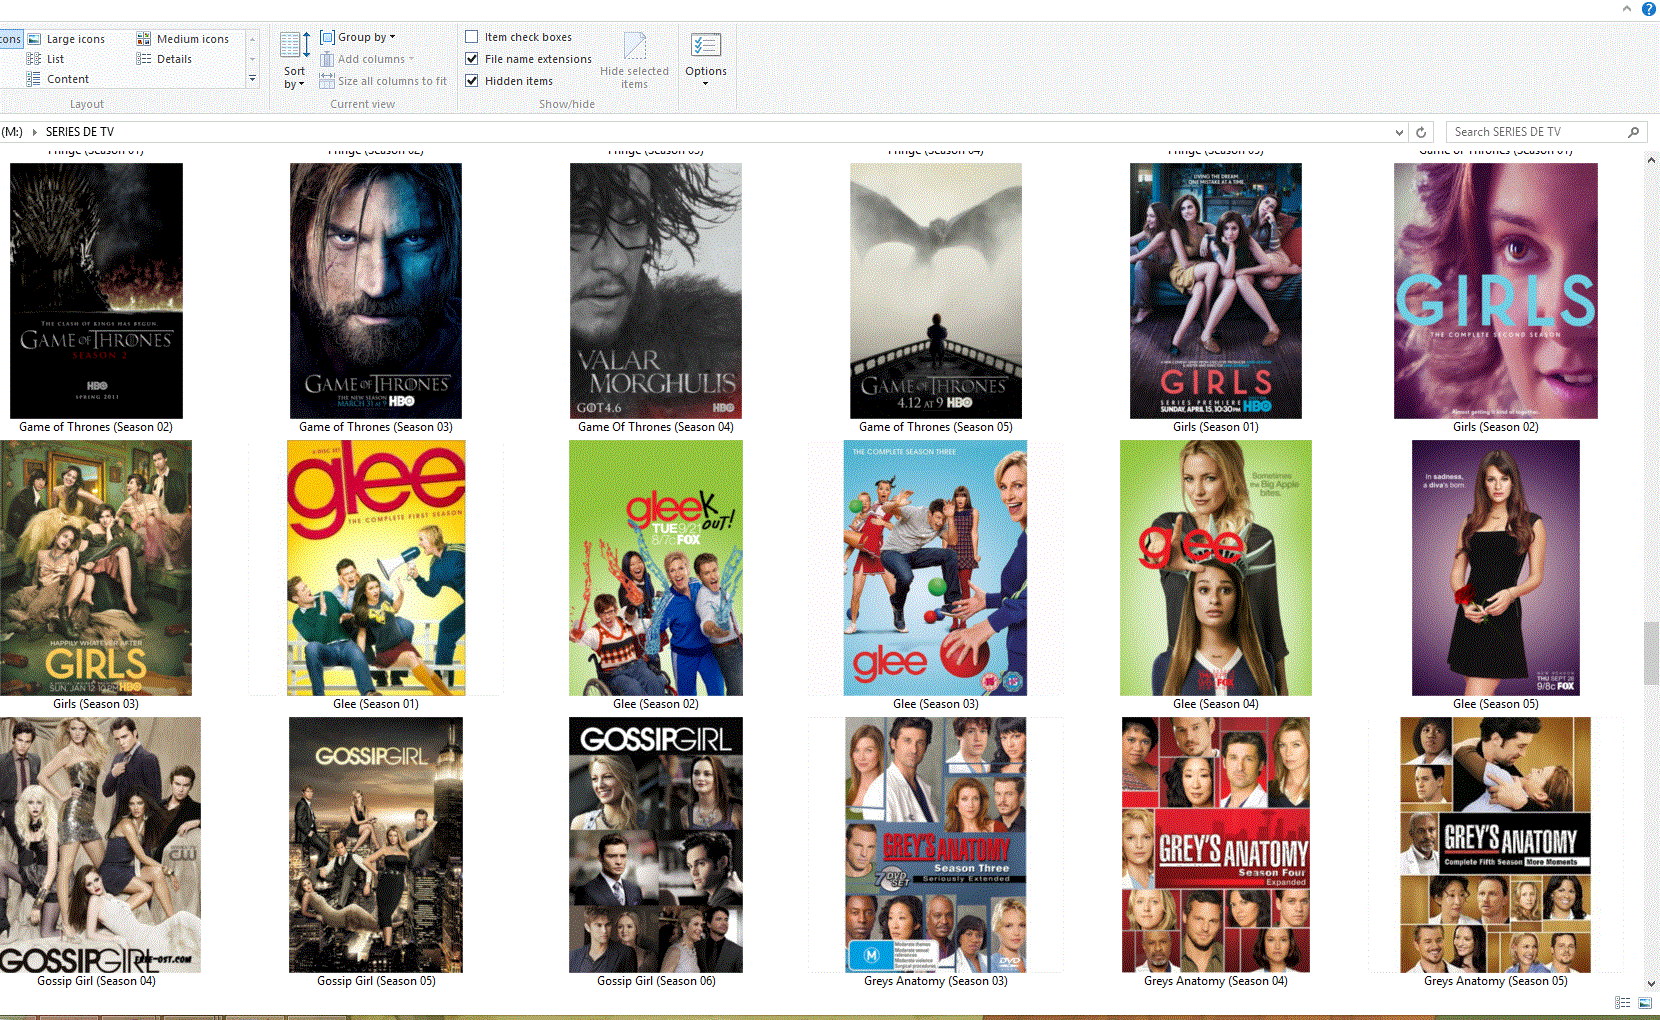Screen dimensions: 1660x1020
Task: Select the Glee Season 01 poster
Action: pos(376,568)
